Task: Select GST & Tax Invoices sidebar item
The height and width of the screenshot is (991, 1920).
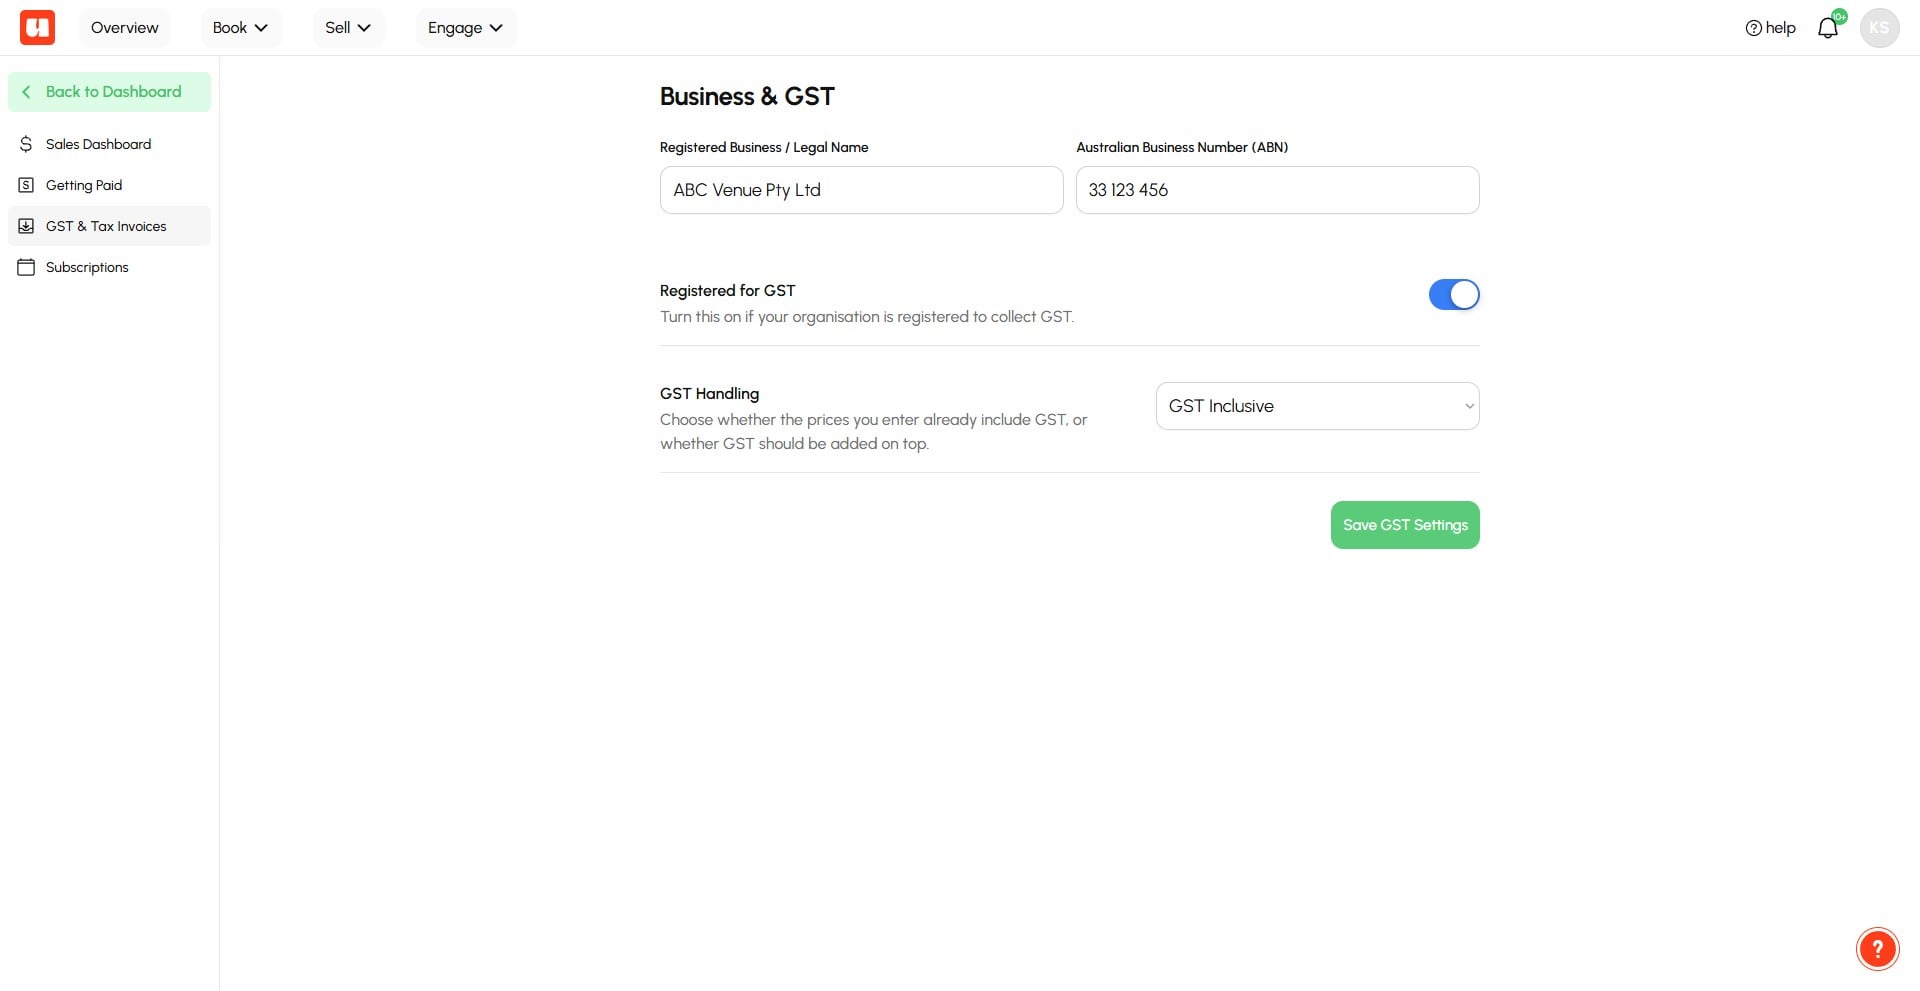Action: pyautogui.click(x=109, y=226)
